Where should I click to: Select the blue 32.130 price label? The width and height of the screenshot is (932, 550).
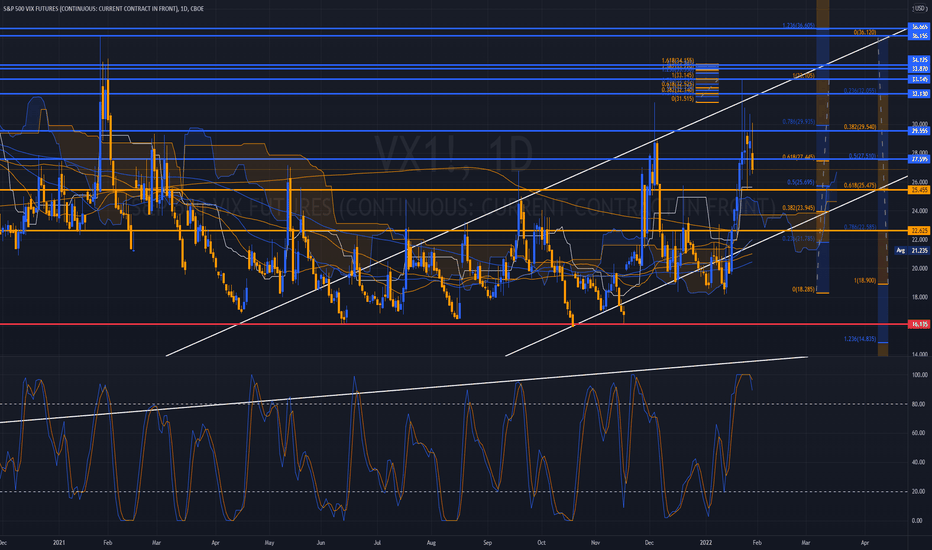pyautogui.click(x=920, y=94)
